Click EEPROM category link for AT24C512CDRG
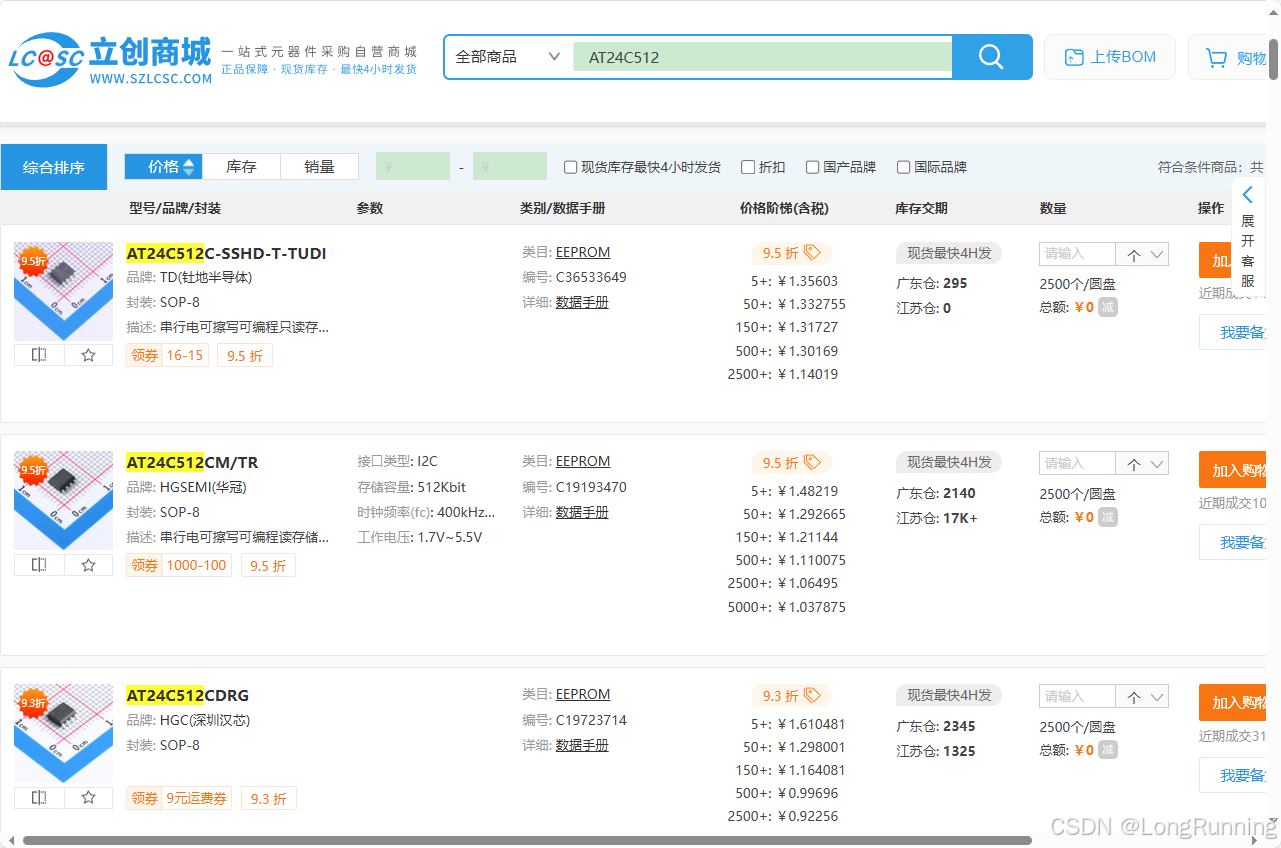The height and width of the screenshot is (848, 1281). 583,694
